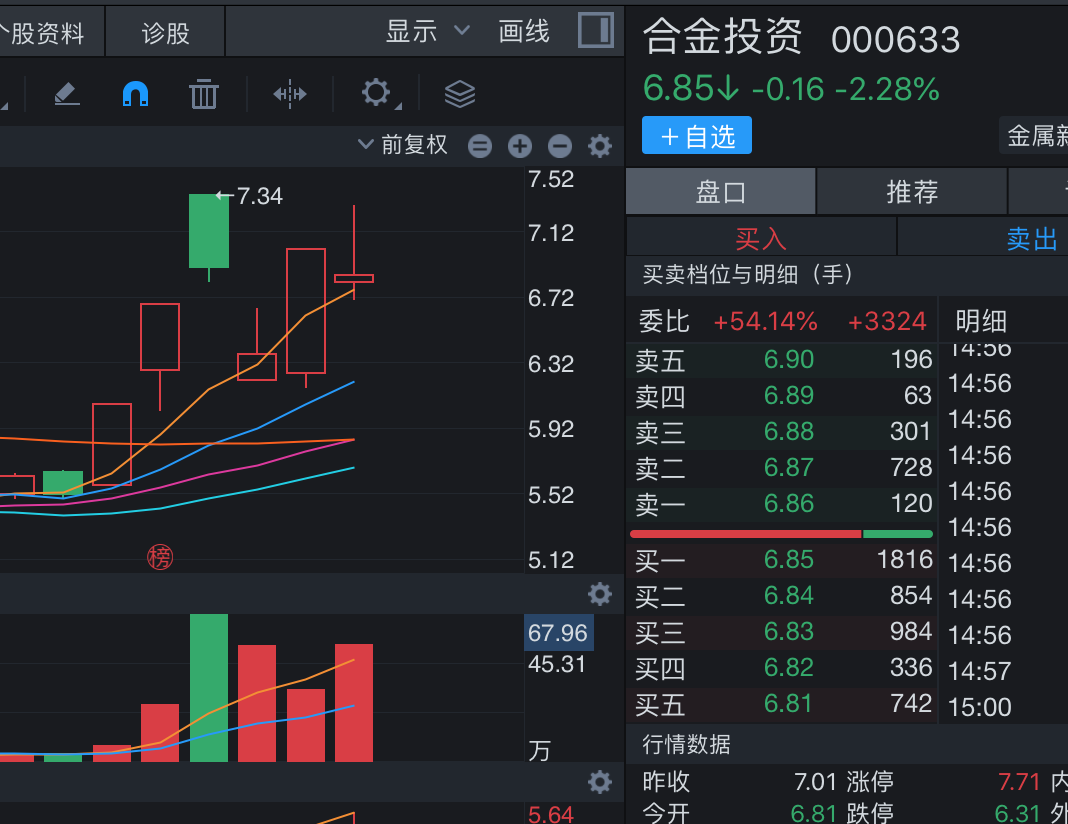Click the 67.96 volume axis label
The width and height of the screenshot is (1068, 824).
[558, 633]
